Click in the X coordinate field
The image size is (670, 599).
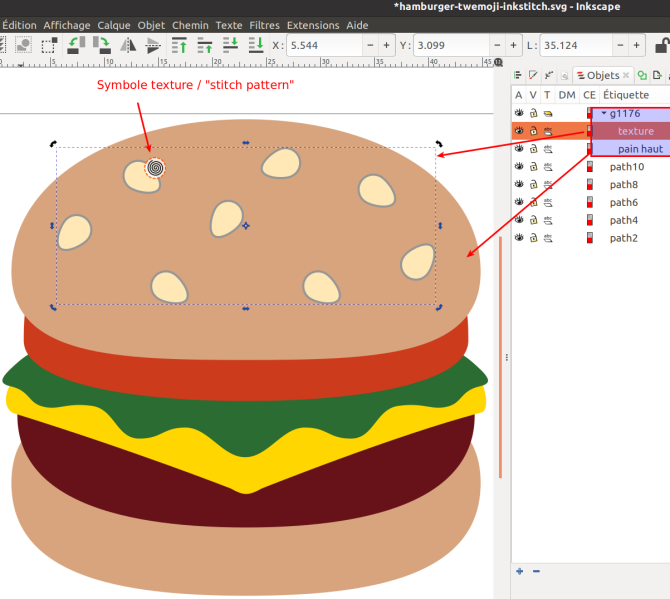[x=325, y=45]
